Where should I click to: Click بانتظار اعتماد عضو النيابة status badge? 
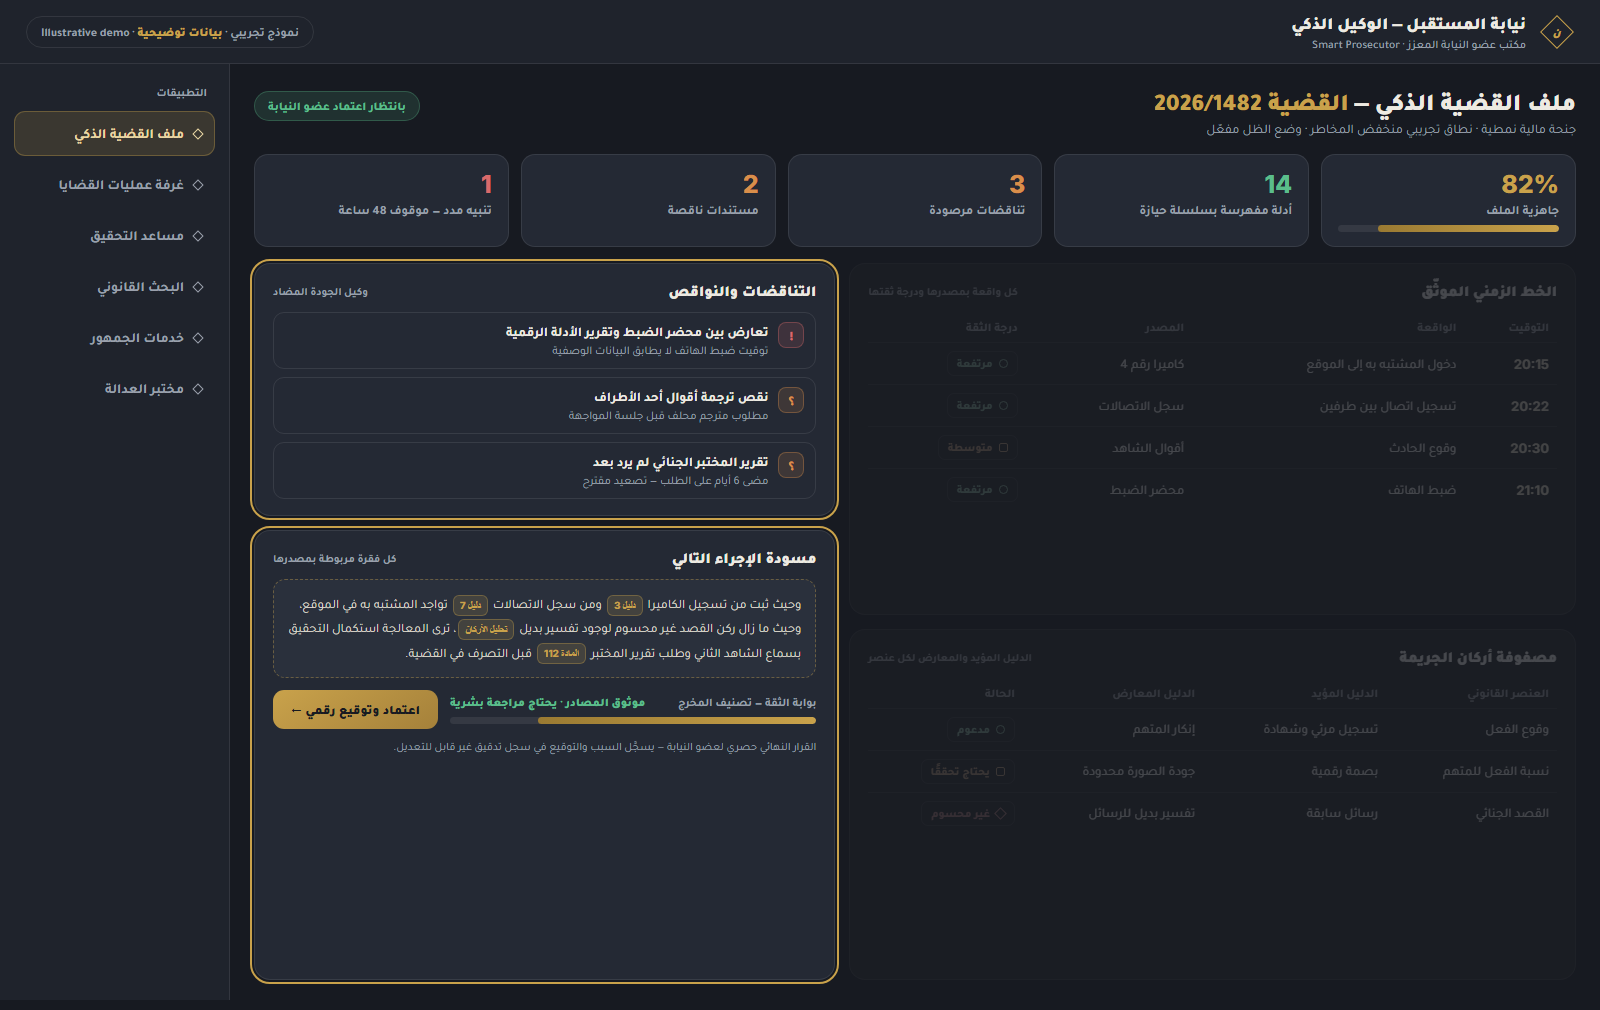pyautogui.click(x=337, y=106)
